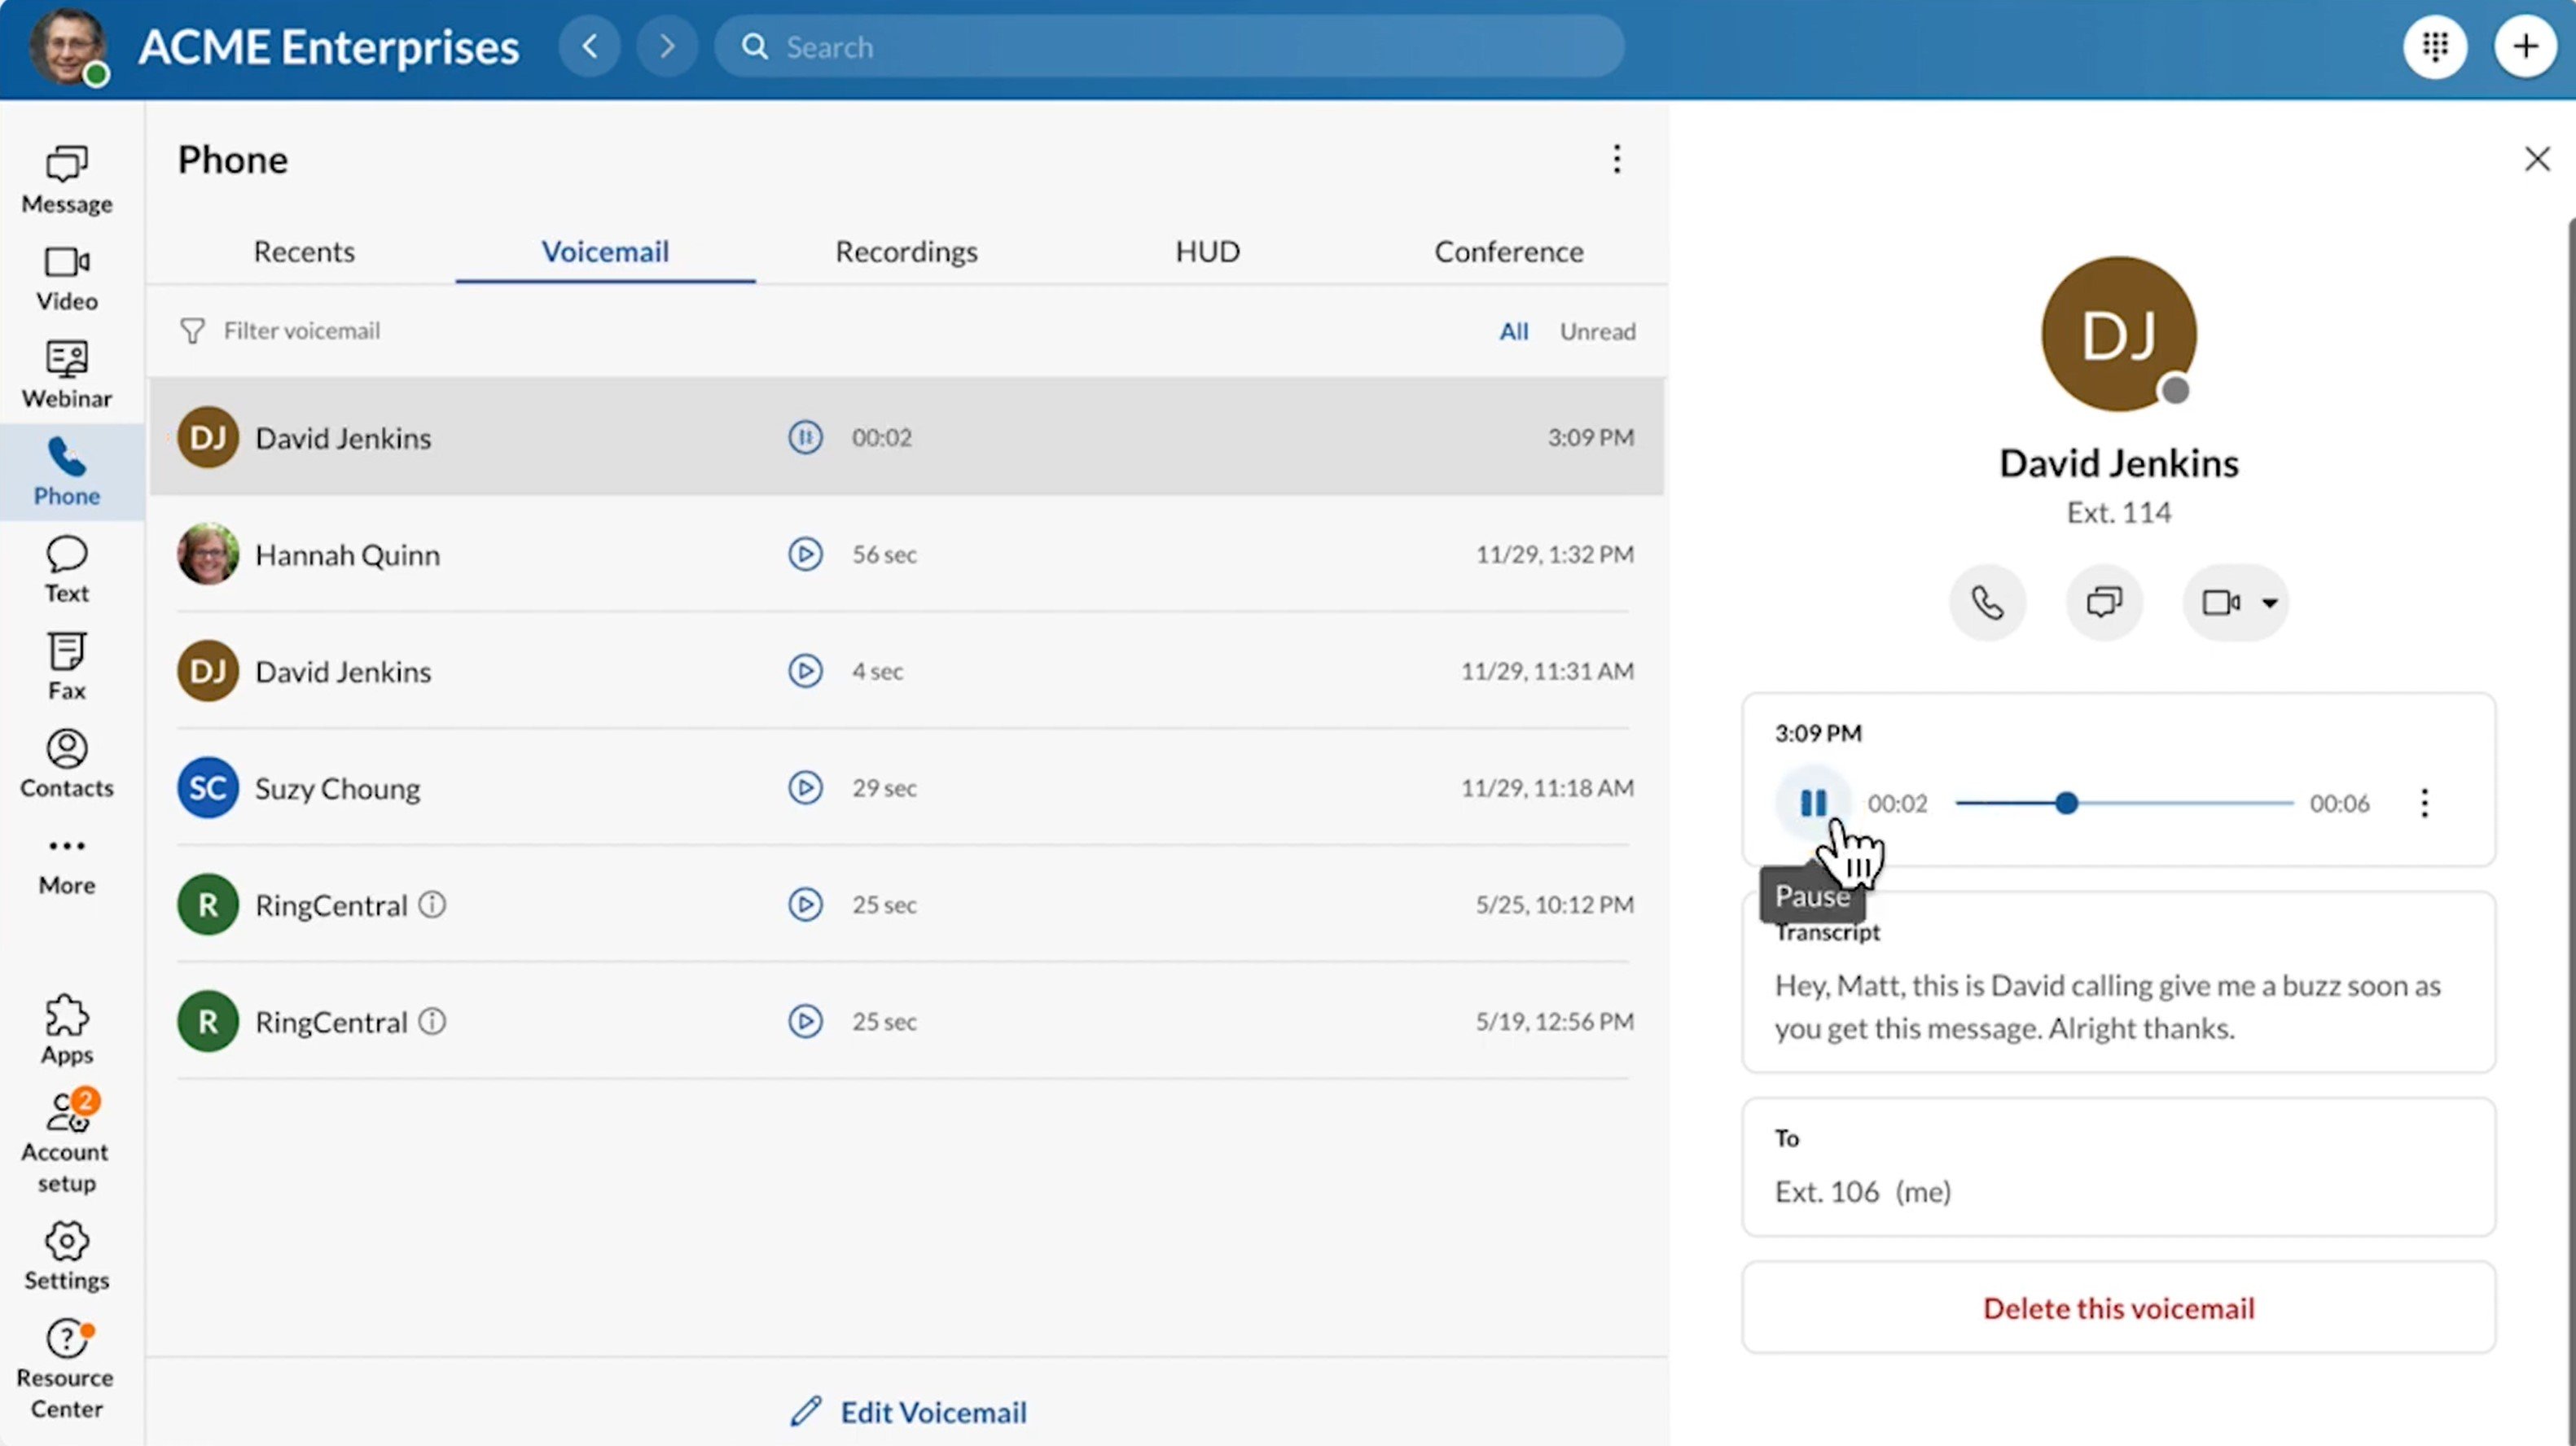Switch to Voicemail tab
The width and height of the screenshot is (2576, 1446).
point(603,249)
